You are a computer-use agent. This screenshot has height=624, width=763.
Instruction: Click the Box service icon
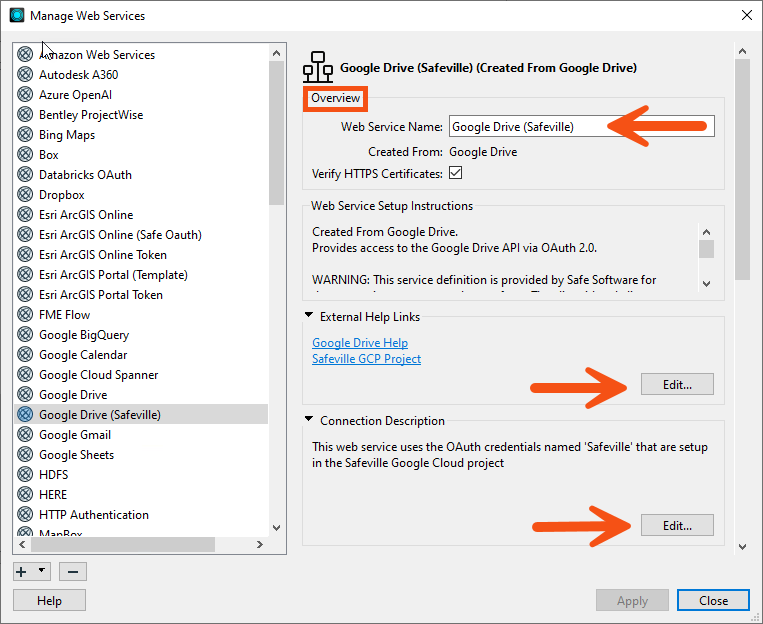click(x=25, y=154)
